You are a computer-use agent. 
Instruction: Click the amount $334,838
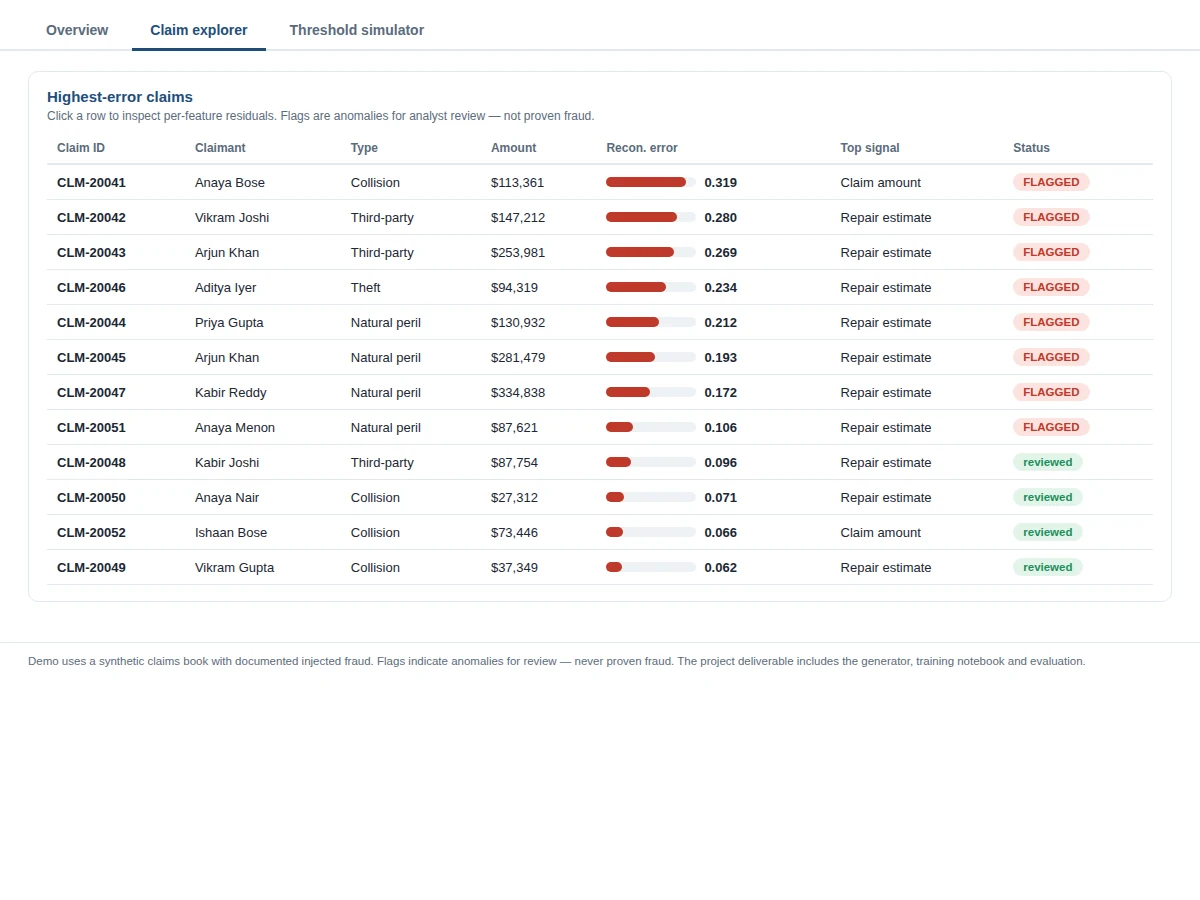click(518, 392)
